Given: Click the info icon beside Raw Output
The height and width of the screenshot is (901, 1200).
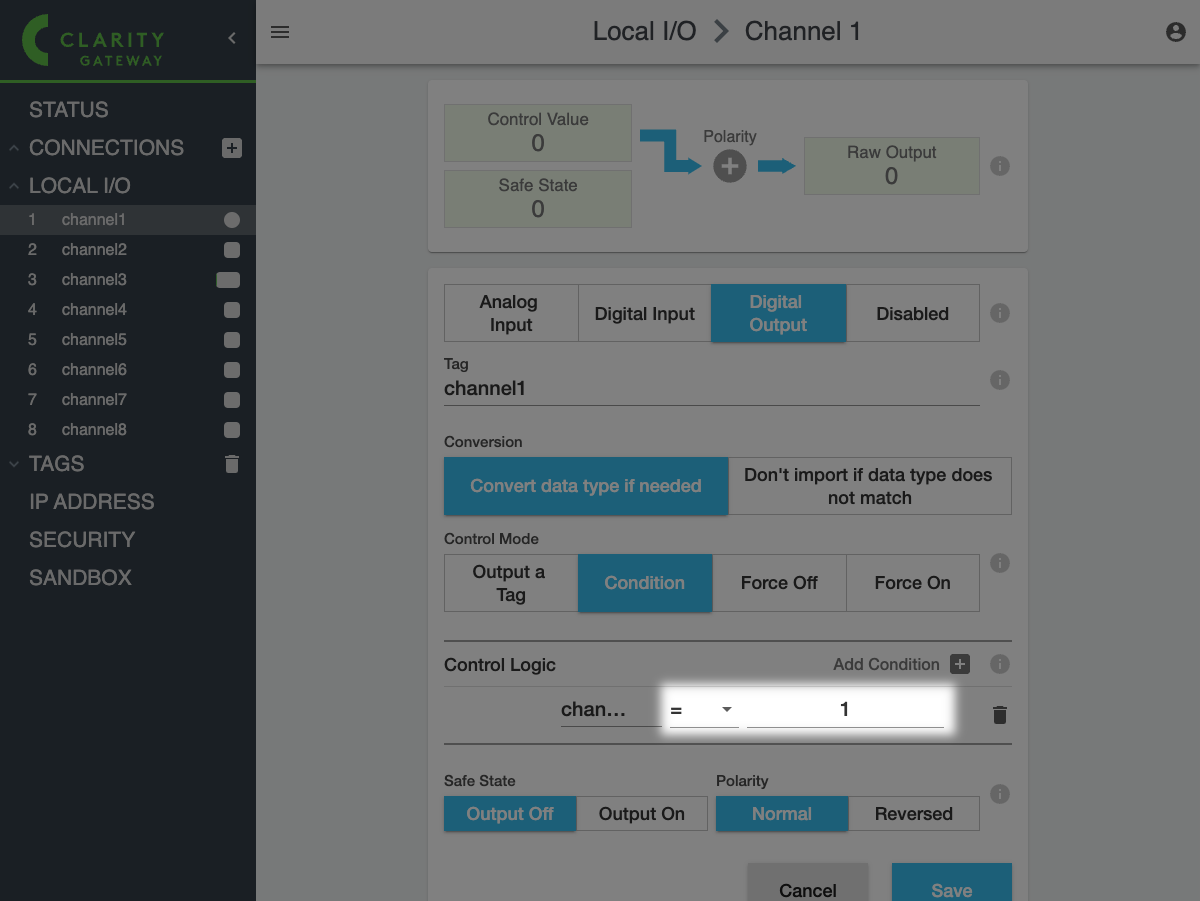Looking at the screenshot, I should coord(999,166).
